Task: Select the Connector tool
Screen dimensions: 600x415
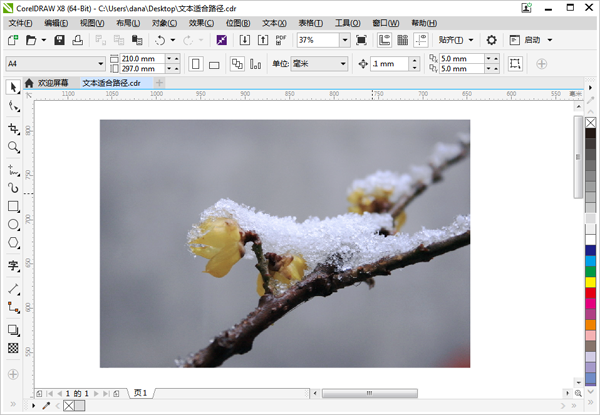Action: tap(14, 307)
